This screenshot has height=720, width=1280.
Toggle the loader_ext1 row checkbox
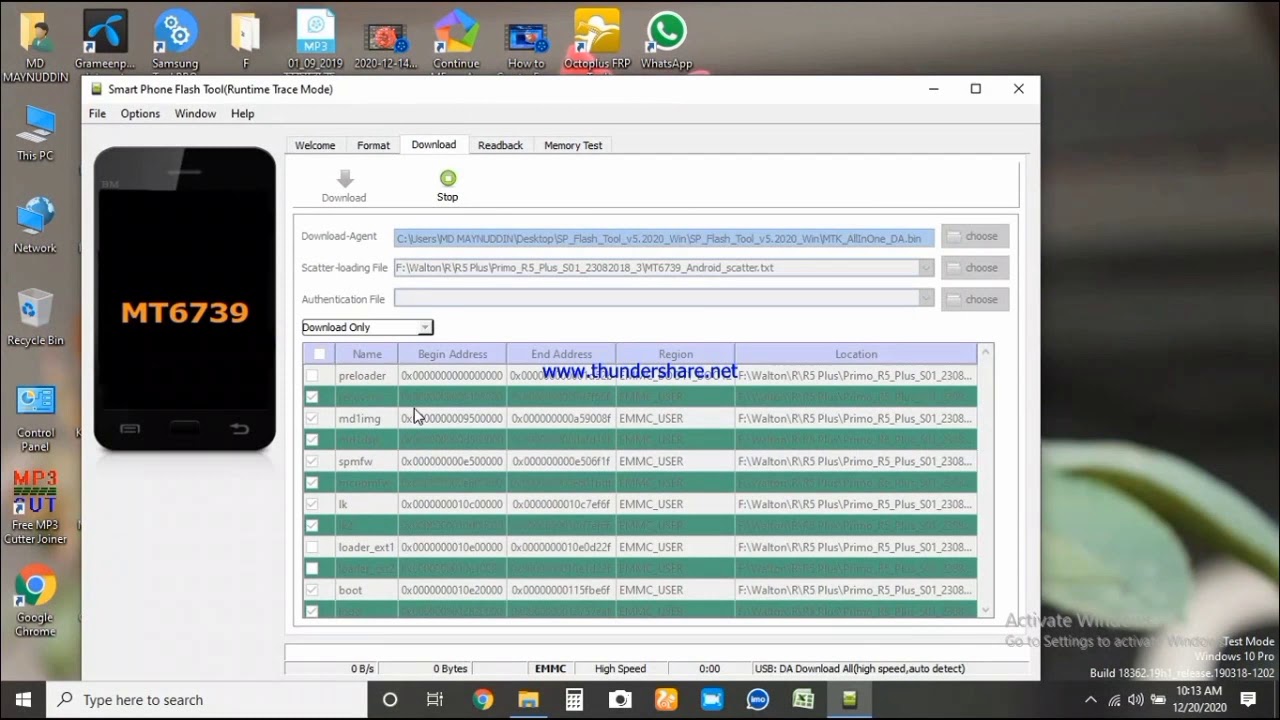pyautogui.click(x=312, y=547)
